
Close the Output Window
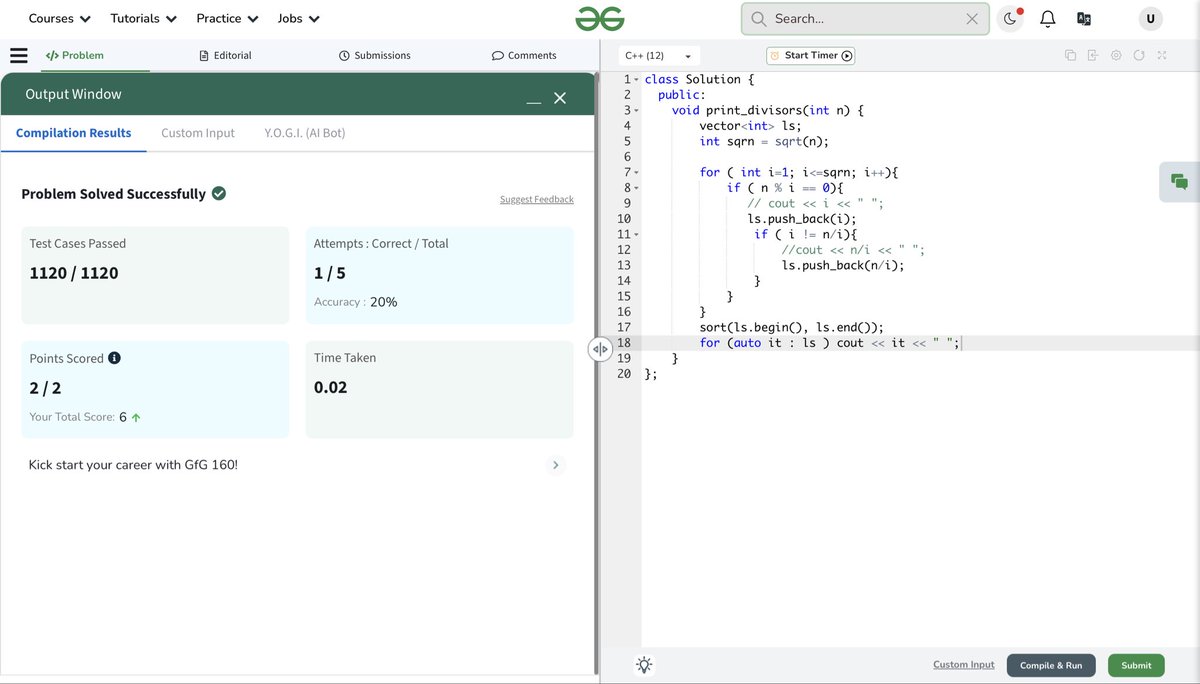[x=560, y=98]
